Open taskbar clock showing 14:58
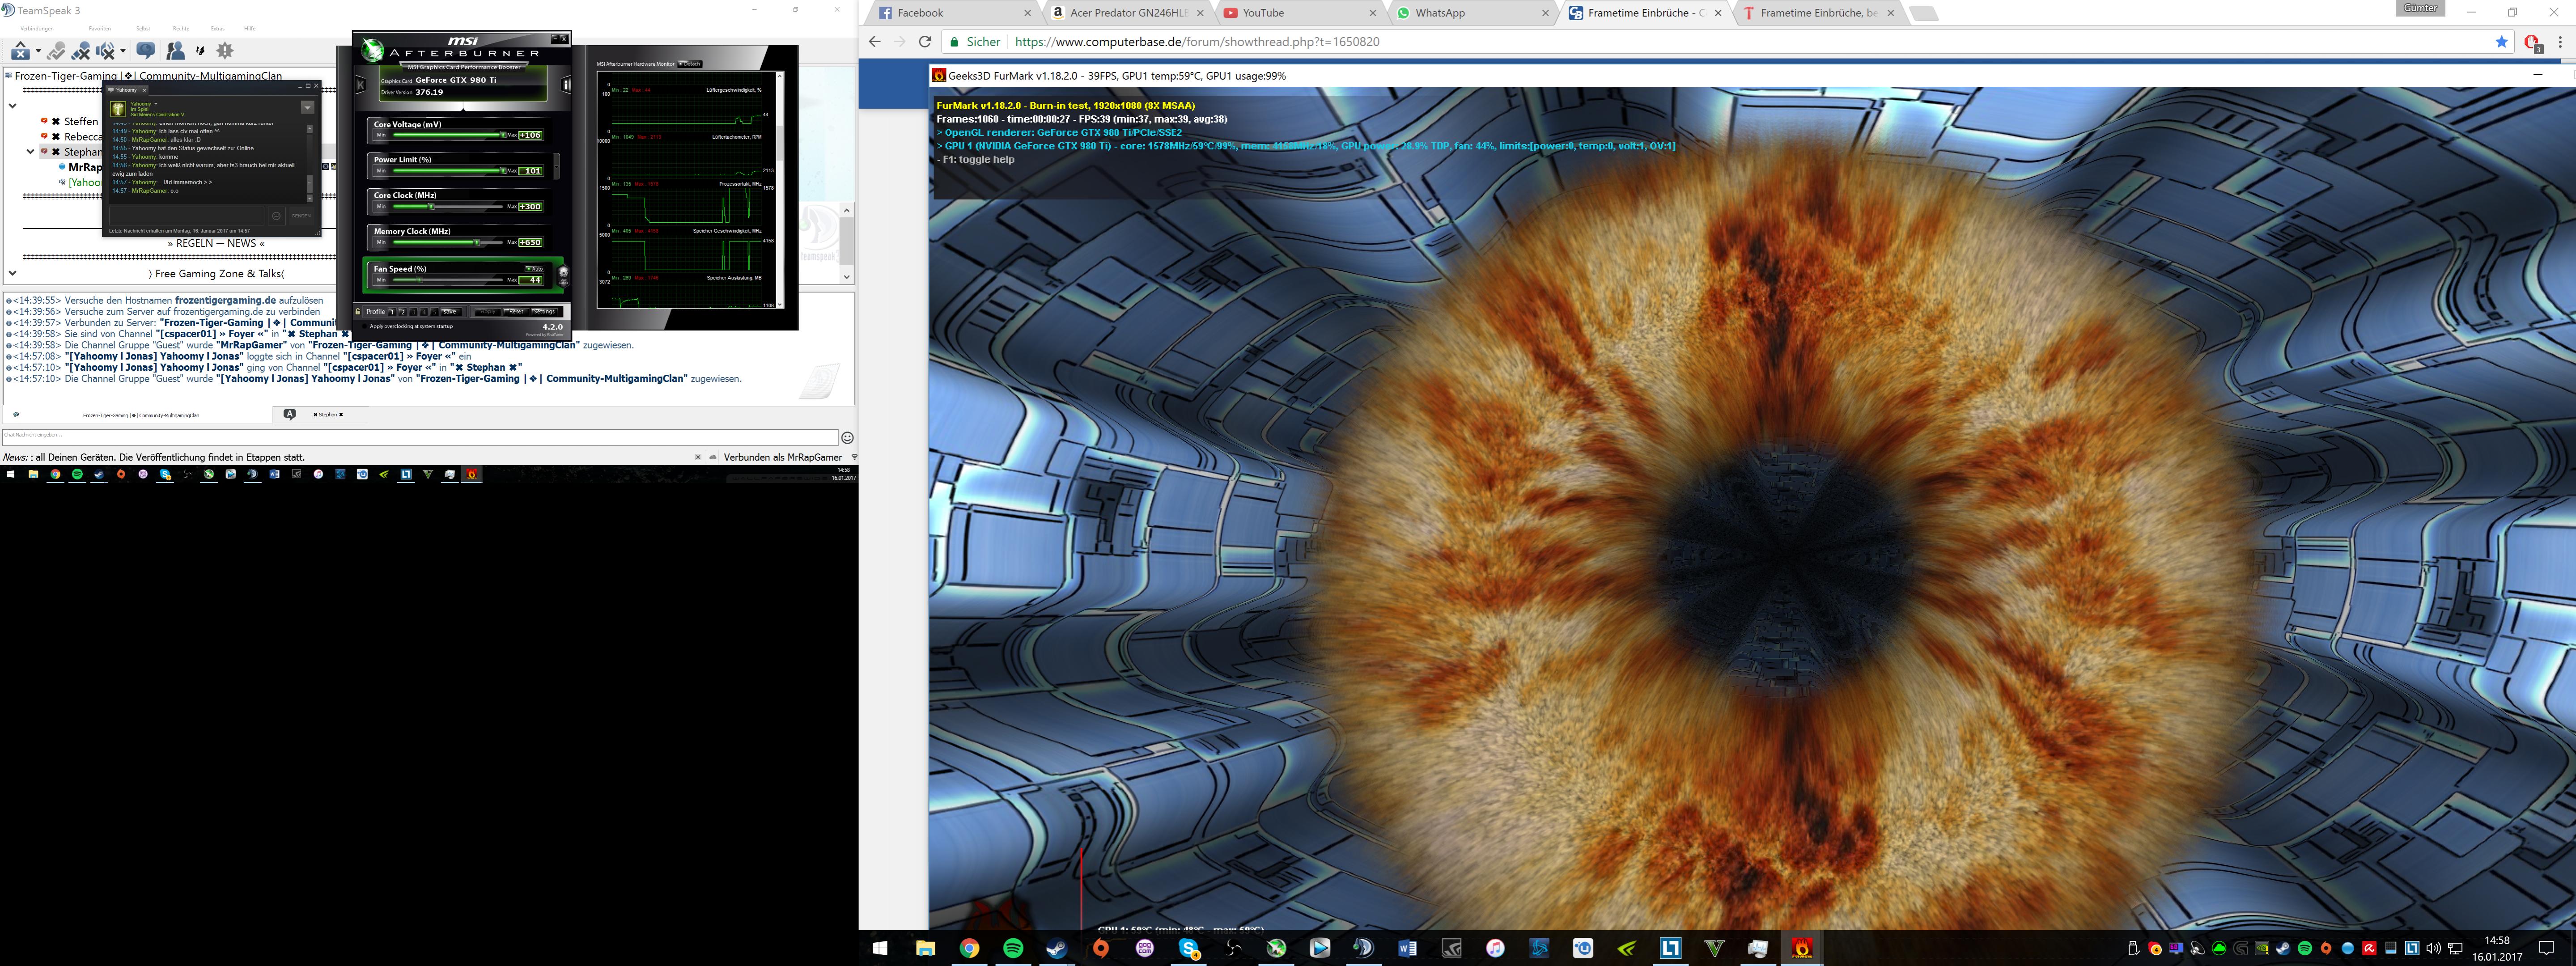The height and width of the screenshot is (966, 2576). (x=2497, y=948)
